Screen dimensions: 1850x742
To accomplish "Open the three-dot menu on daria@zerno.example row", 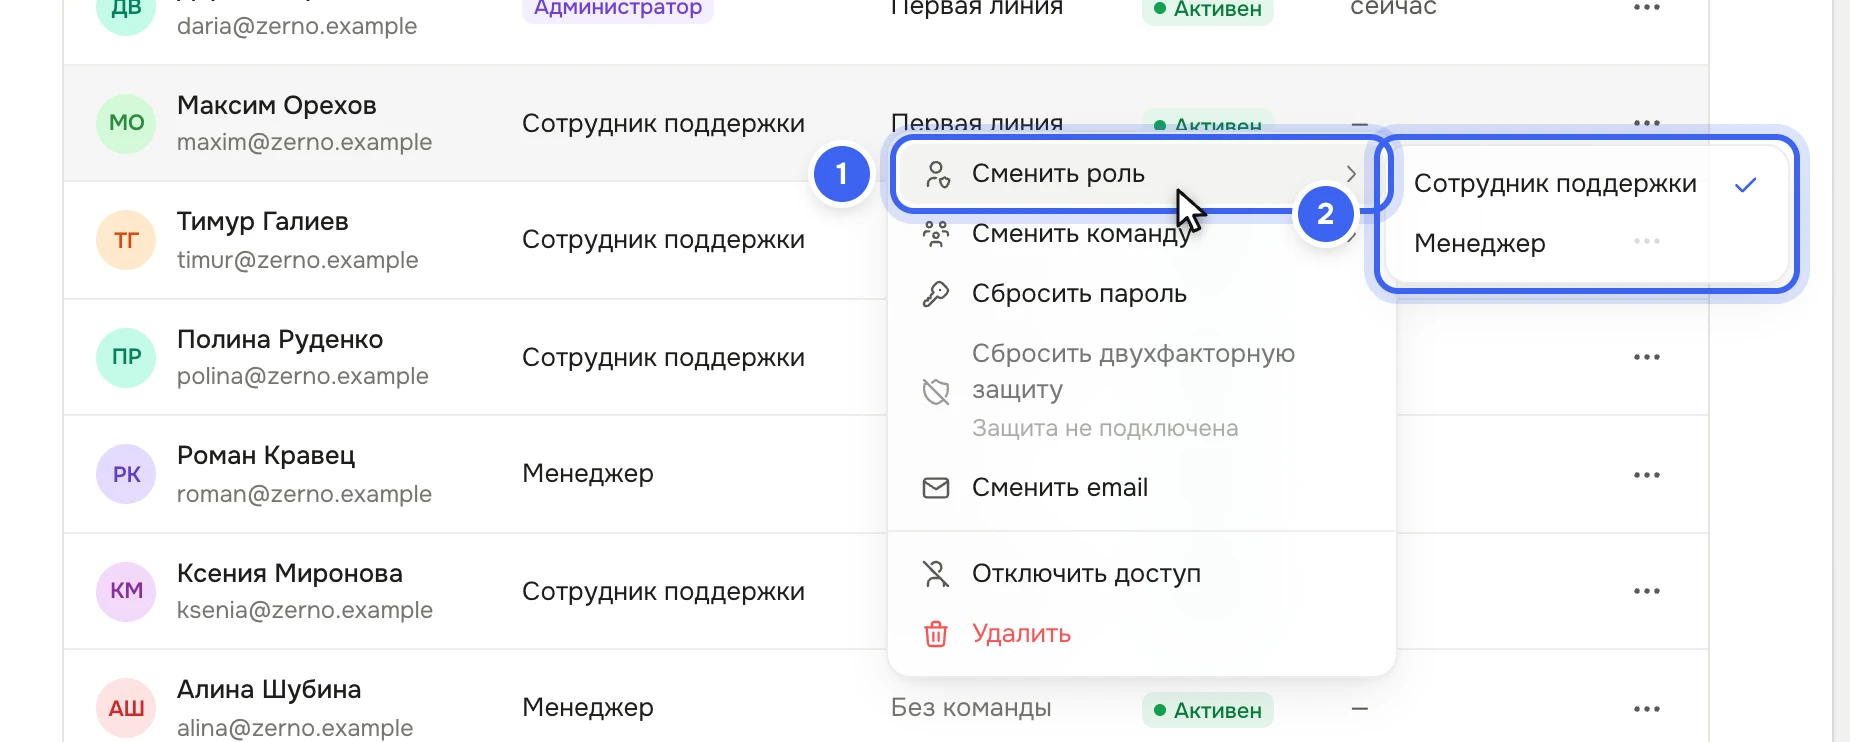I will [x=1646, y=8].
